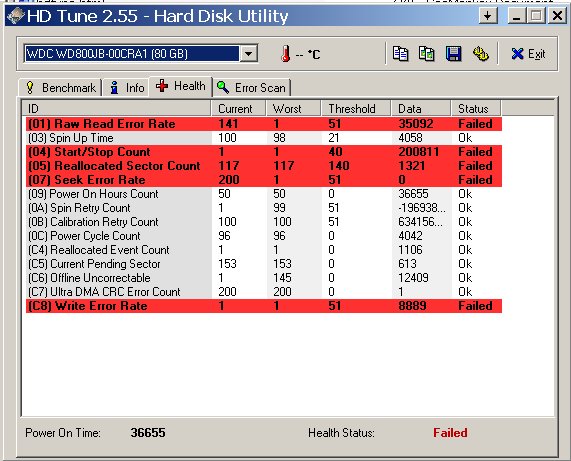Click data value 36655 in Power On Hours row
This screenshot has height=461, width=571.
point(413,194)
